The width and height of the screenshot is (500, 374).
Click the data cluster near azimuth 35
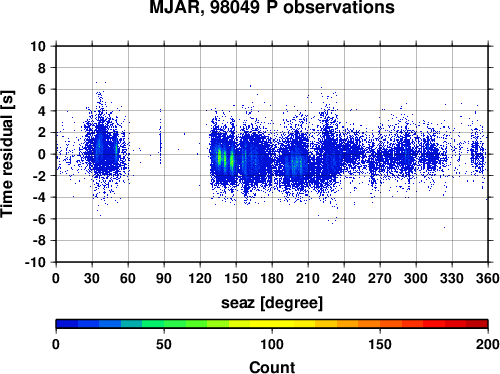(x=99, y=147)
